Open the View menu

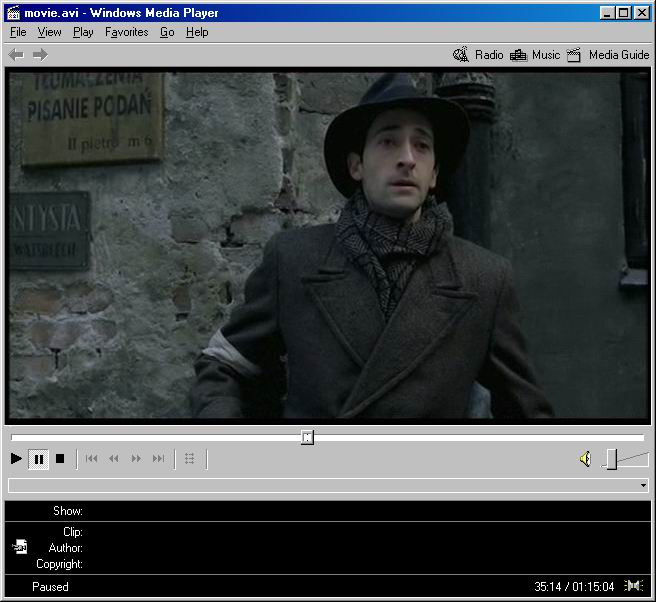pos(49,32)
